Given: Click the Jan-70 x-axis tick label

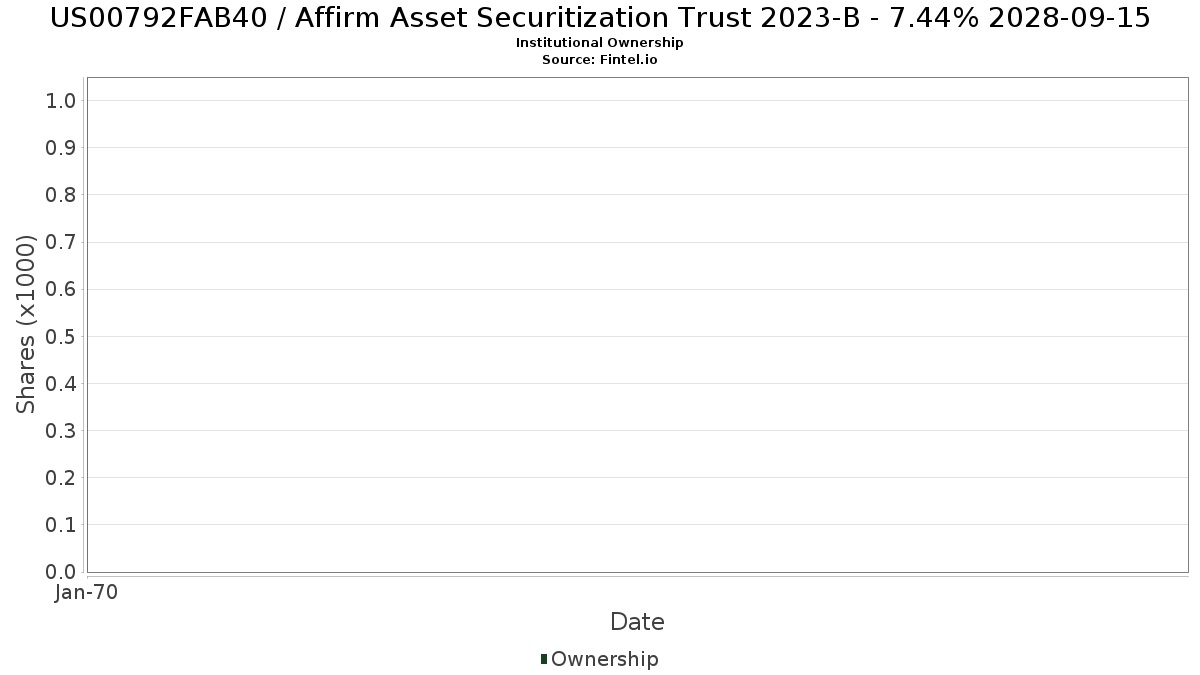Looking at the screenshot, I should point(86,592).
